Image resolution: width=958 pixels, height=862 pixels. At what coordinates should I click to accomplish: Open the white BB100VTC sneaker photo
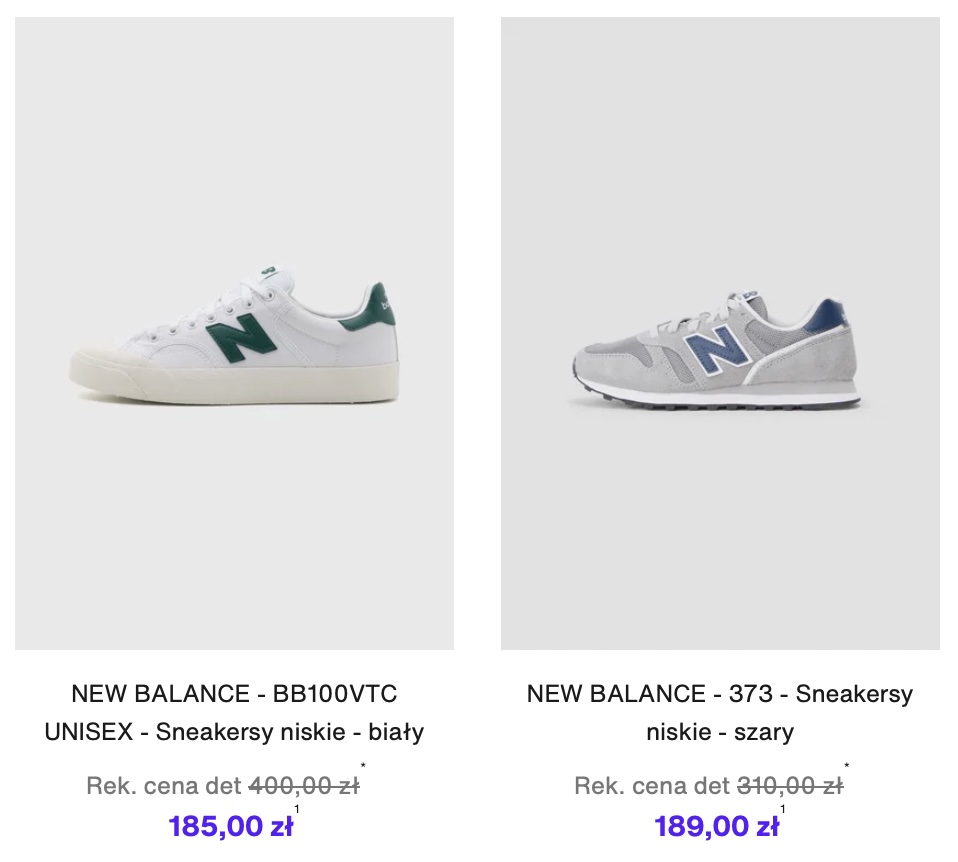(234, 333)
